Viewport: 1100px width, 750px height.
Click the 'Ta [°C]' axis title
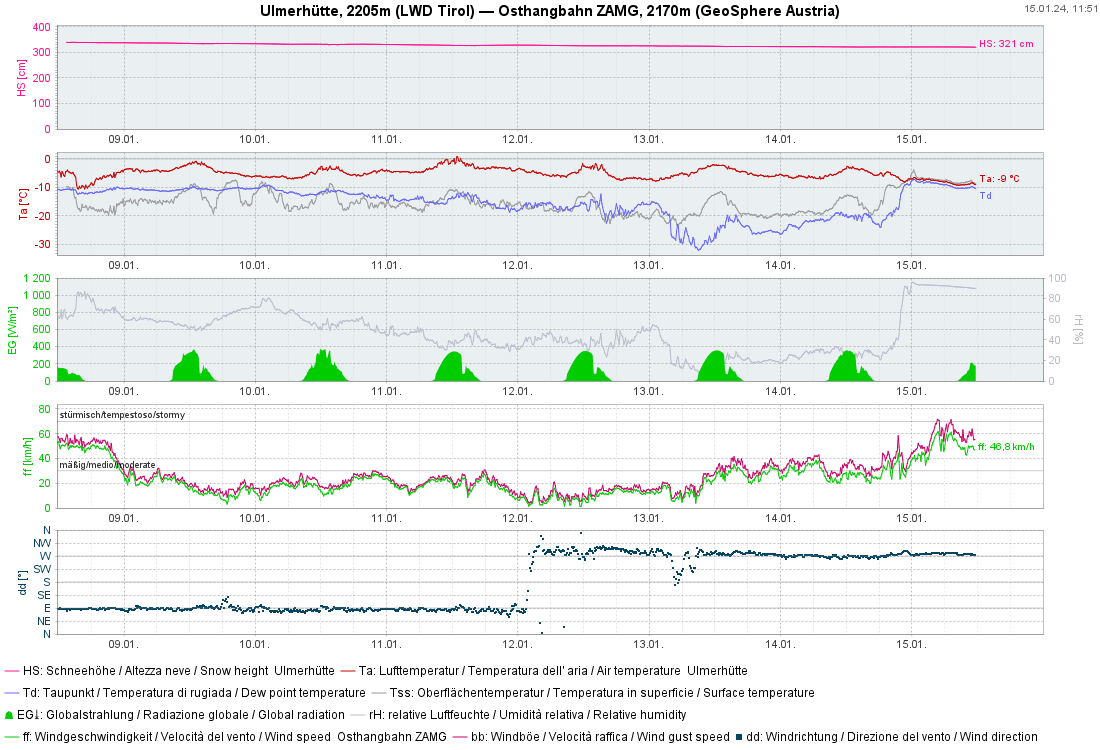click(x=23, y=204)
